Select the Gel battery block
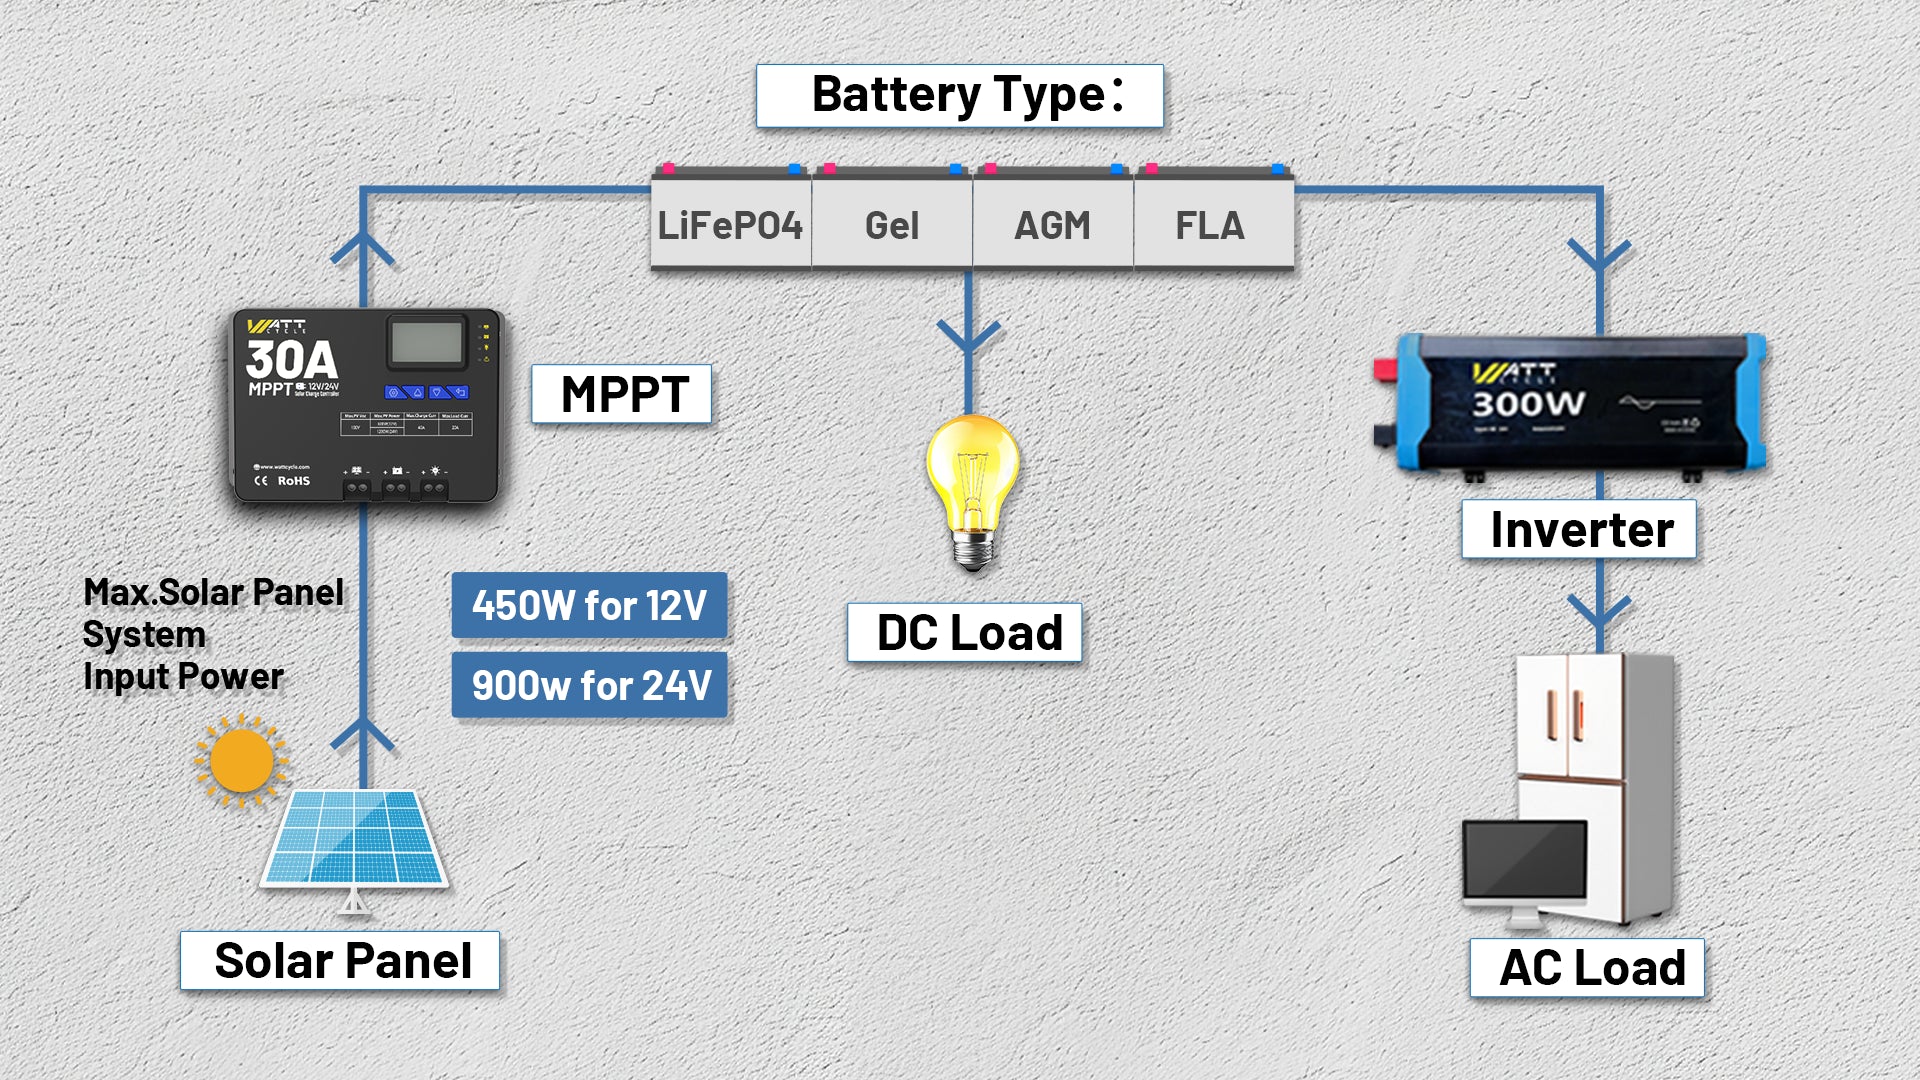 point(891,224)
